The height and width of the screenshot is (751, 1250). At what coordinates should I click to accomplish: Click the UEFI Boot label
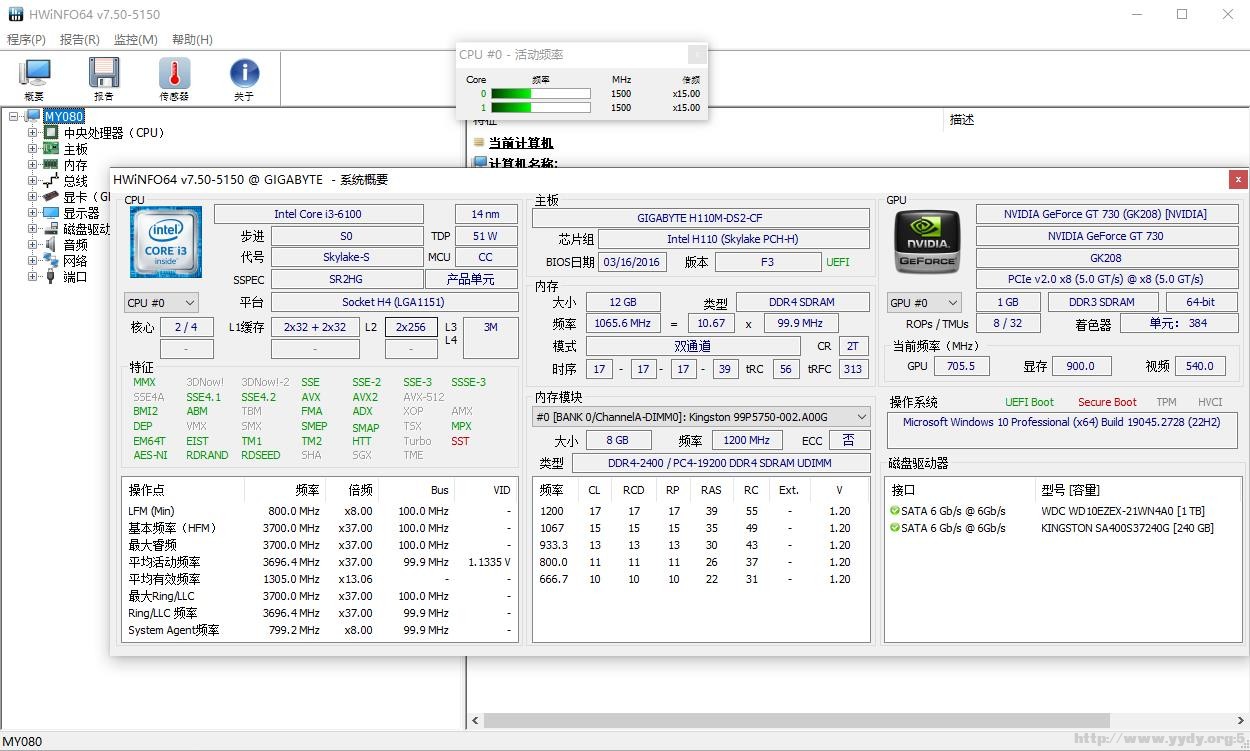point(1029,402)
